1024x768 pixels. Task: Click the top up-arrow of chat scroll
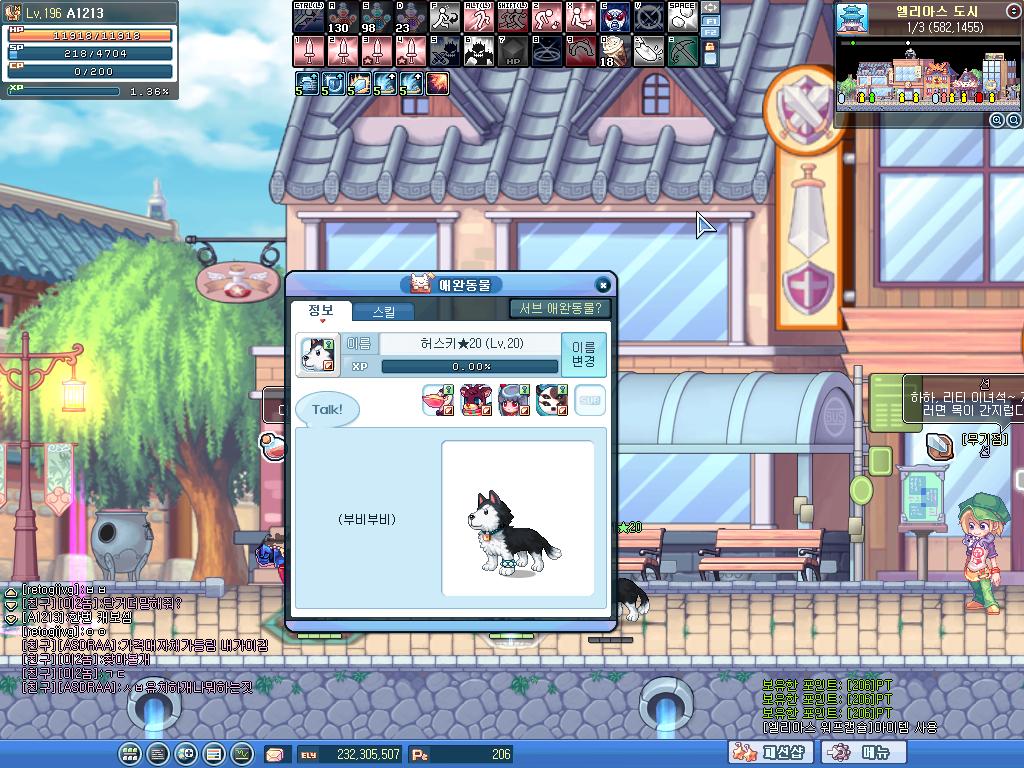click(11, 593)
